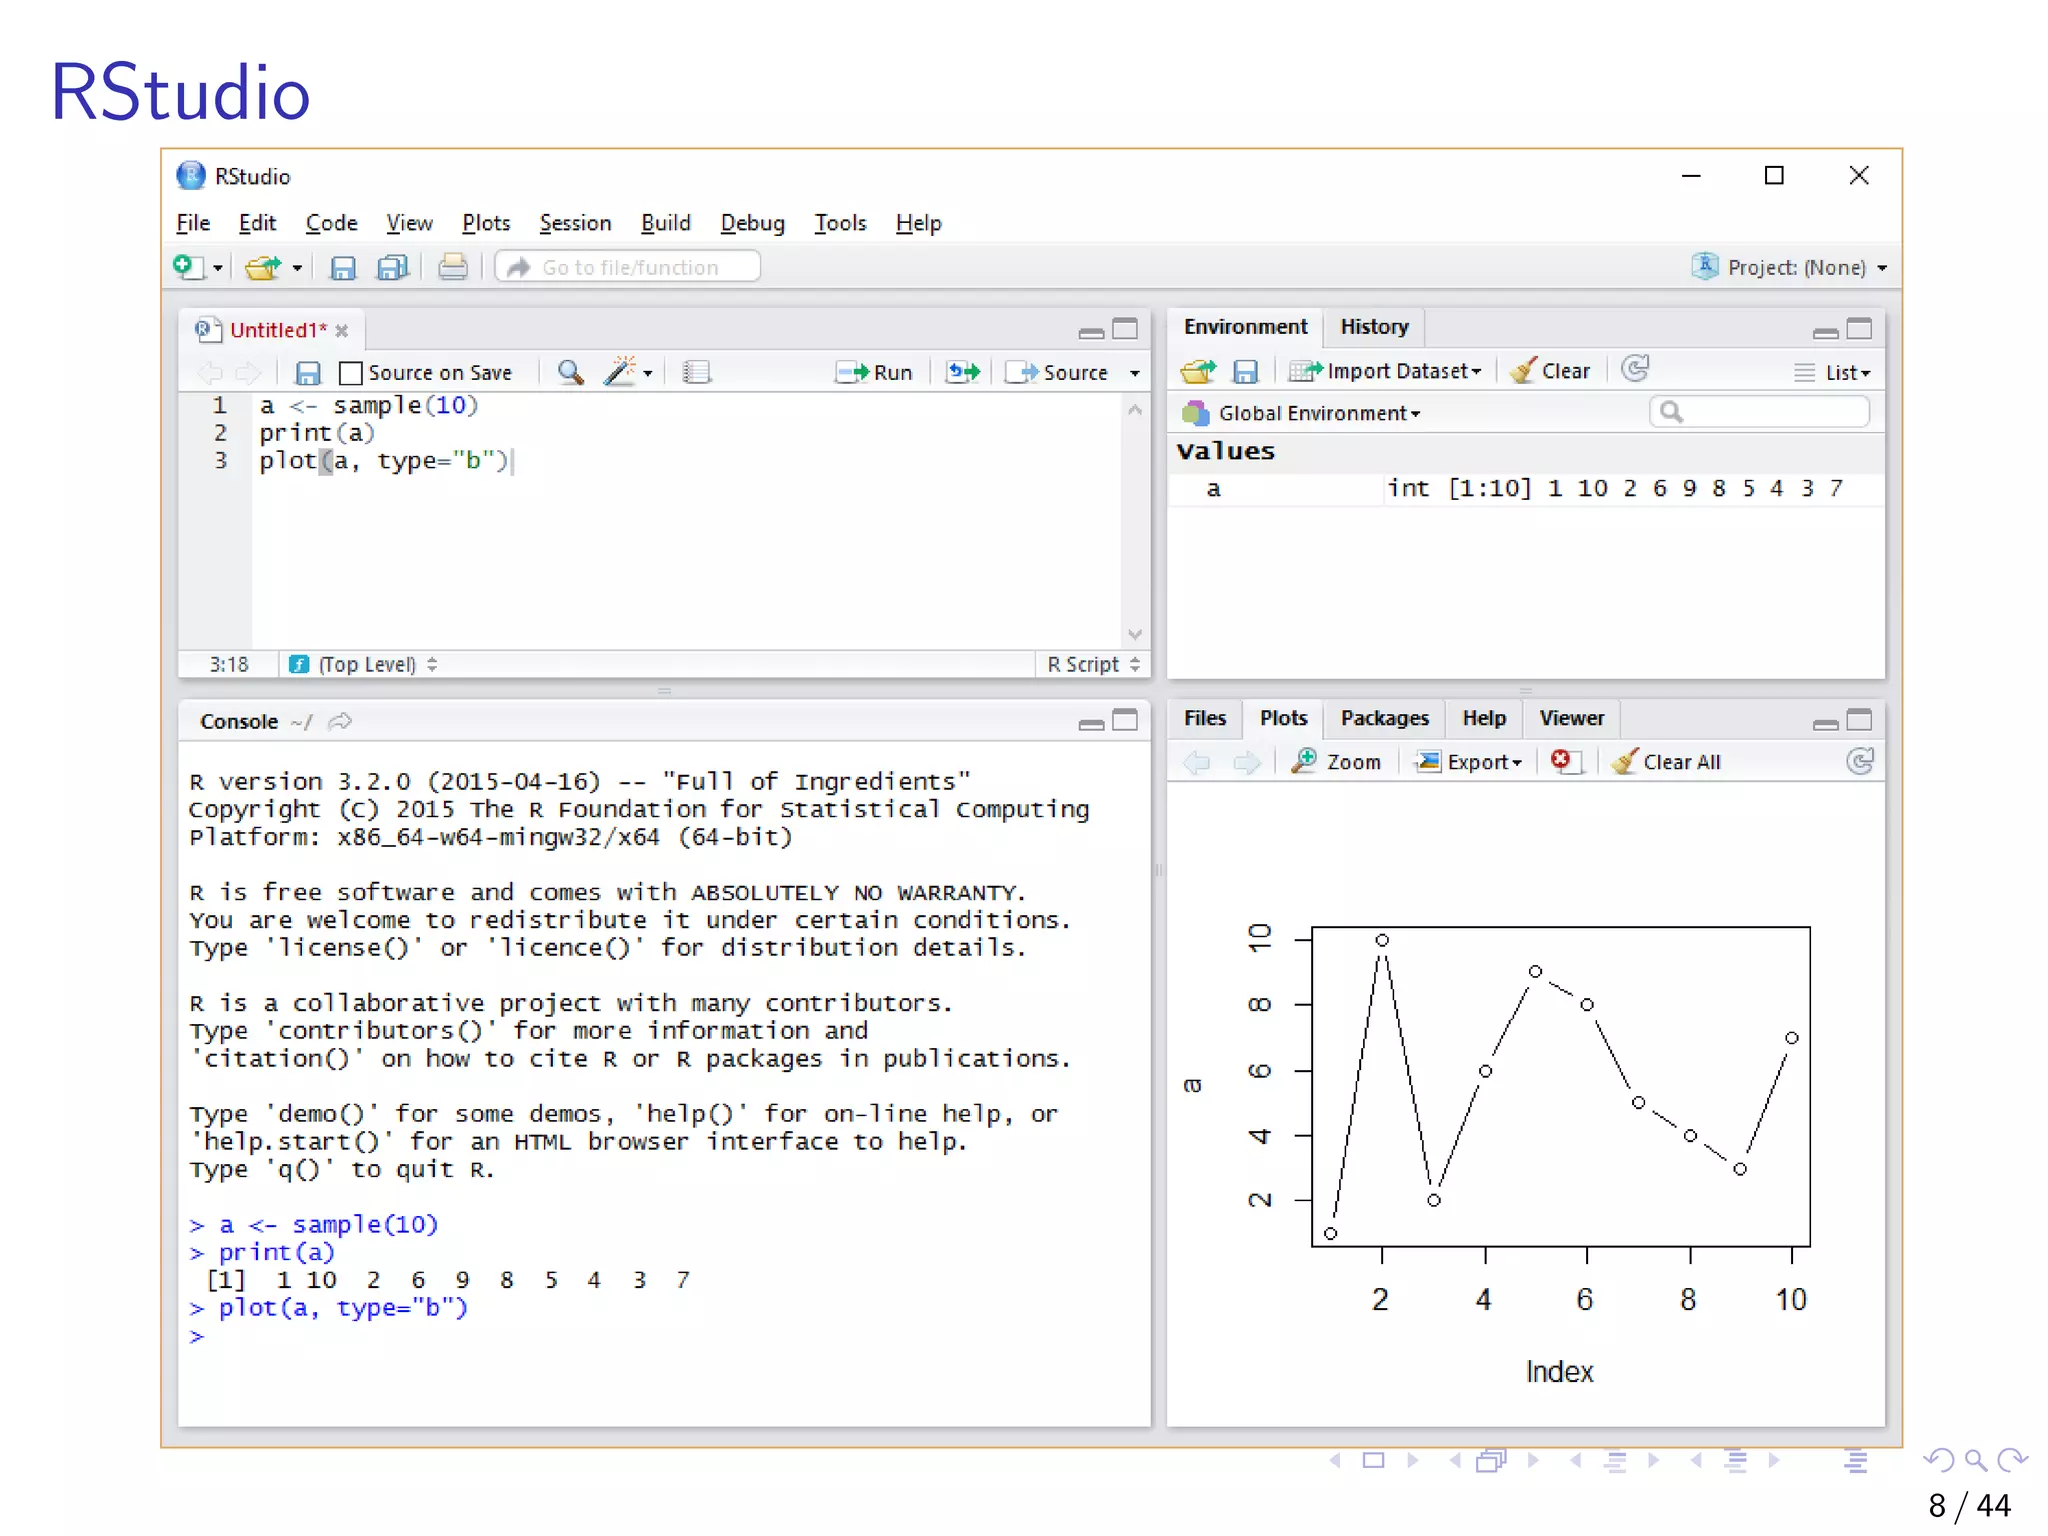The image size is (2048, 1536).
Task: Maximize the Console pane
Action: pyautogui.click(x=1125, y=720)
